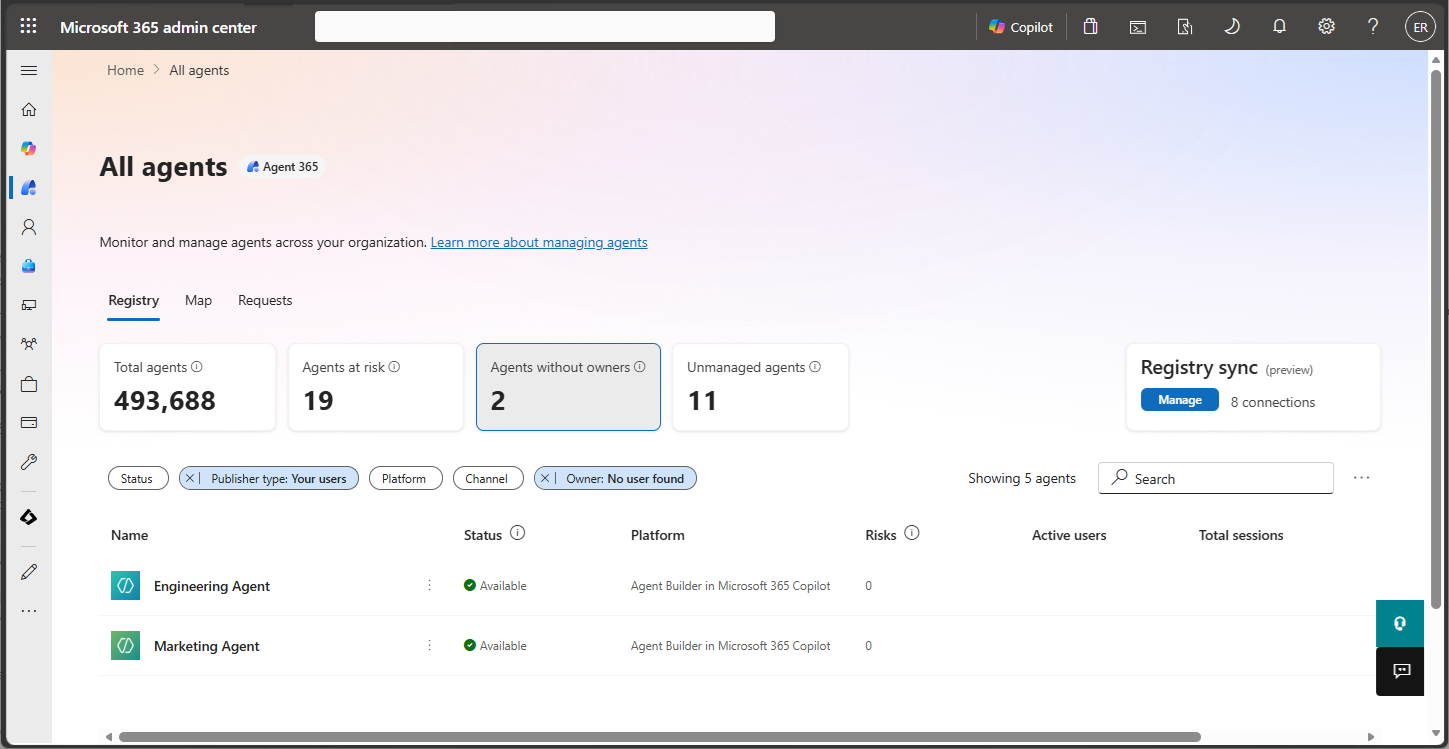The image size is (1449, 749).
Task: Open more table options ellipsis near Search
Action: 1361,478
